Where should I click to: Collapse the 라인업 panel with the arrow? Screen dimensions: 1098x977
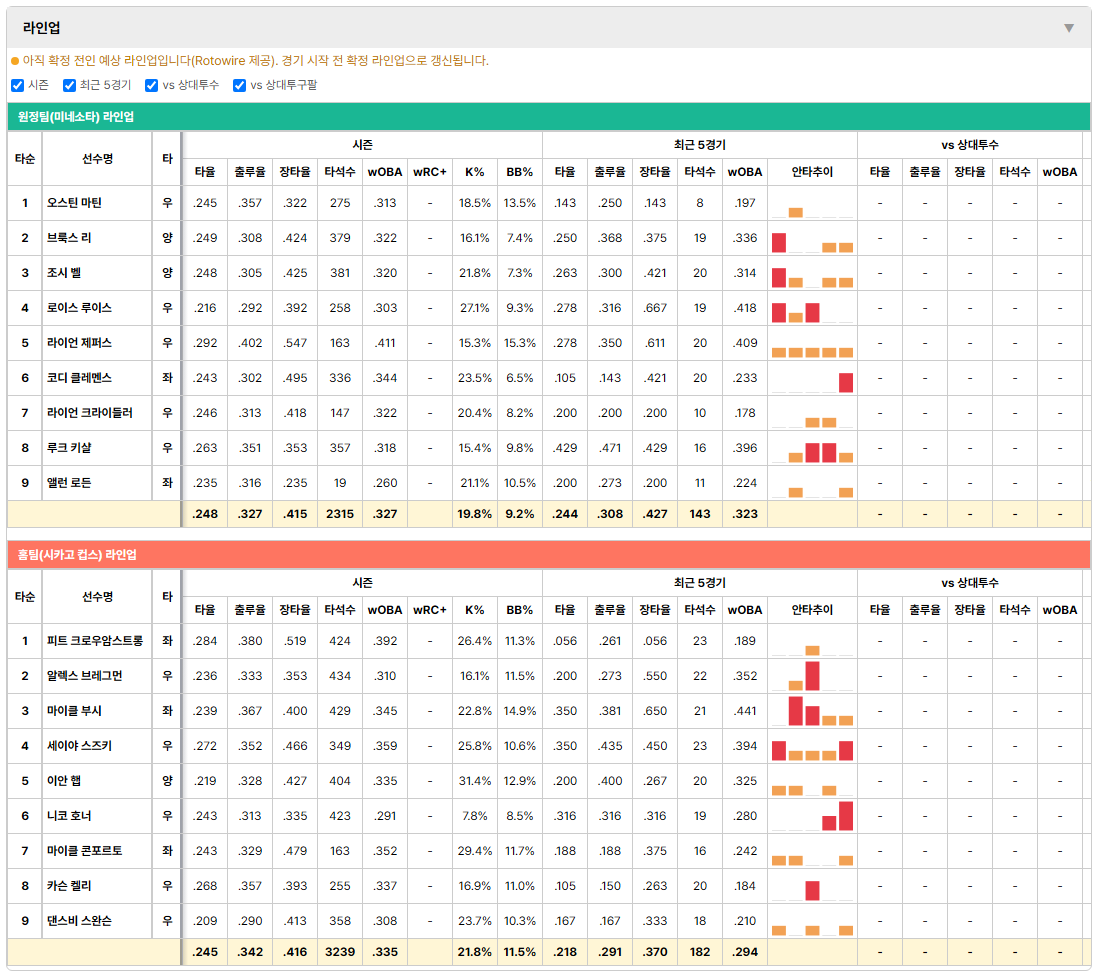(x=1069, y=28)
